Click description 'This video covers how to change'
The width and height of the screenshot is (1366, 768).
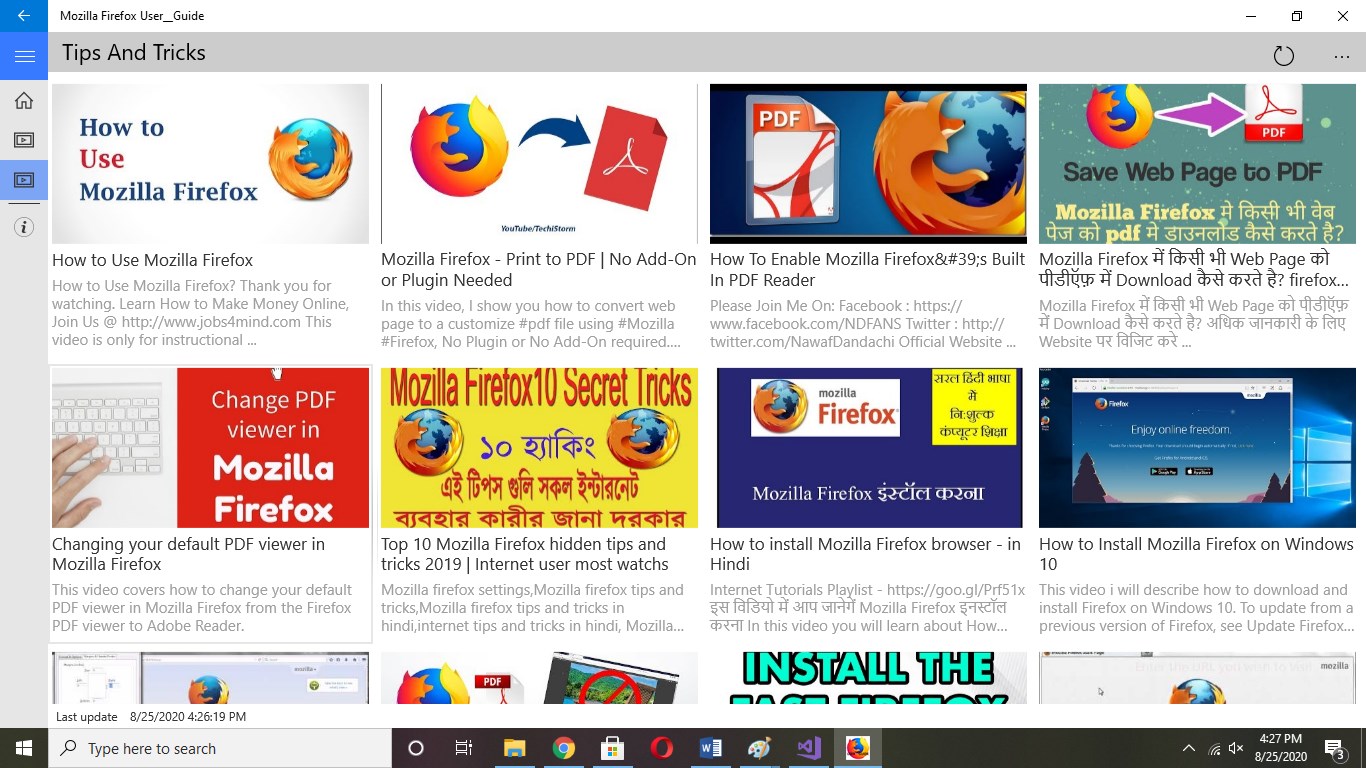tap(202, 608)
